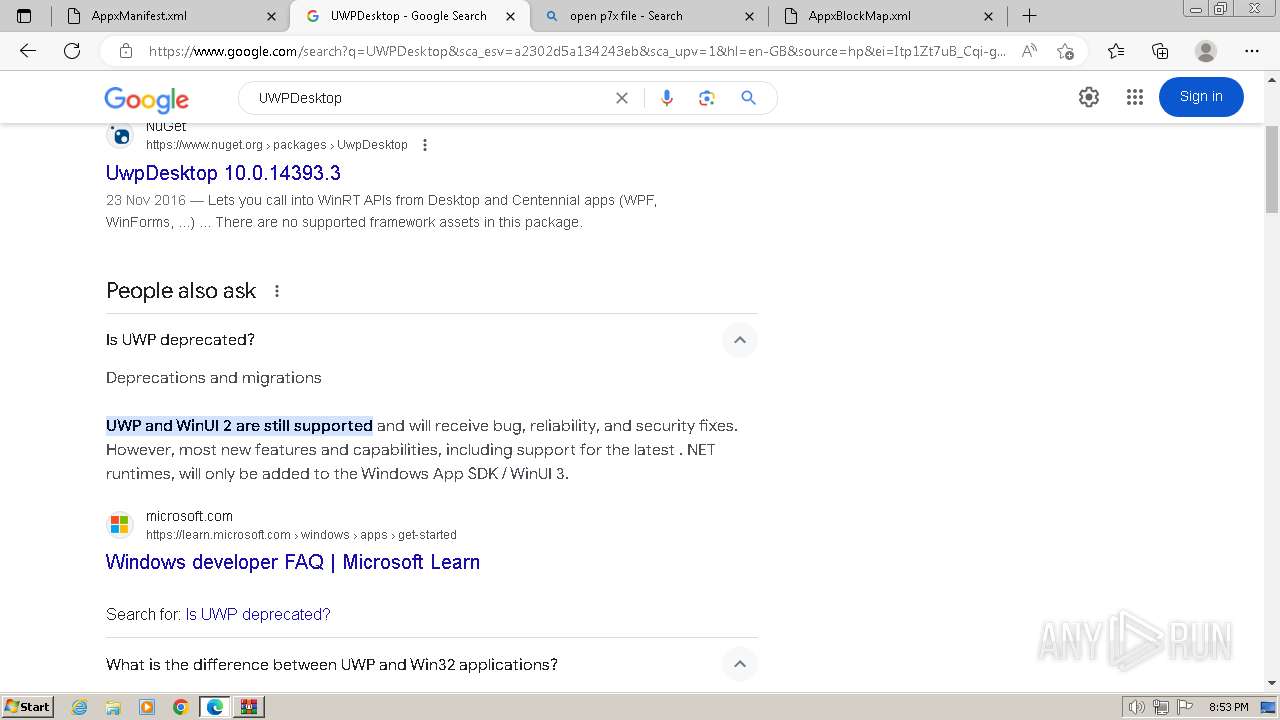Sign in to Google account
Viewport: 1280px width, 720px height.
1201,97
